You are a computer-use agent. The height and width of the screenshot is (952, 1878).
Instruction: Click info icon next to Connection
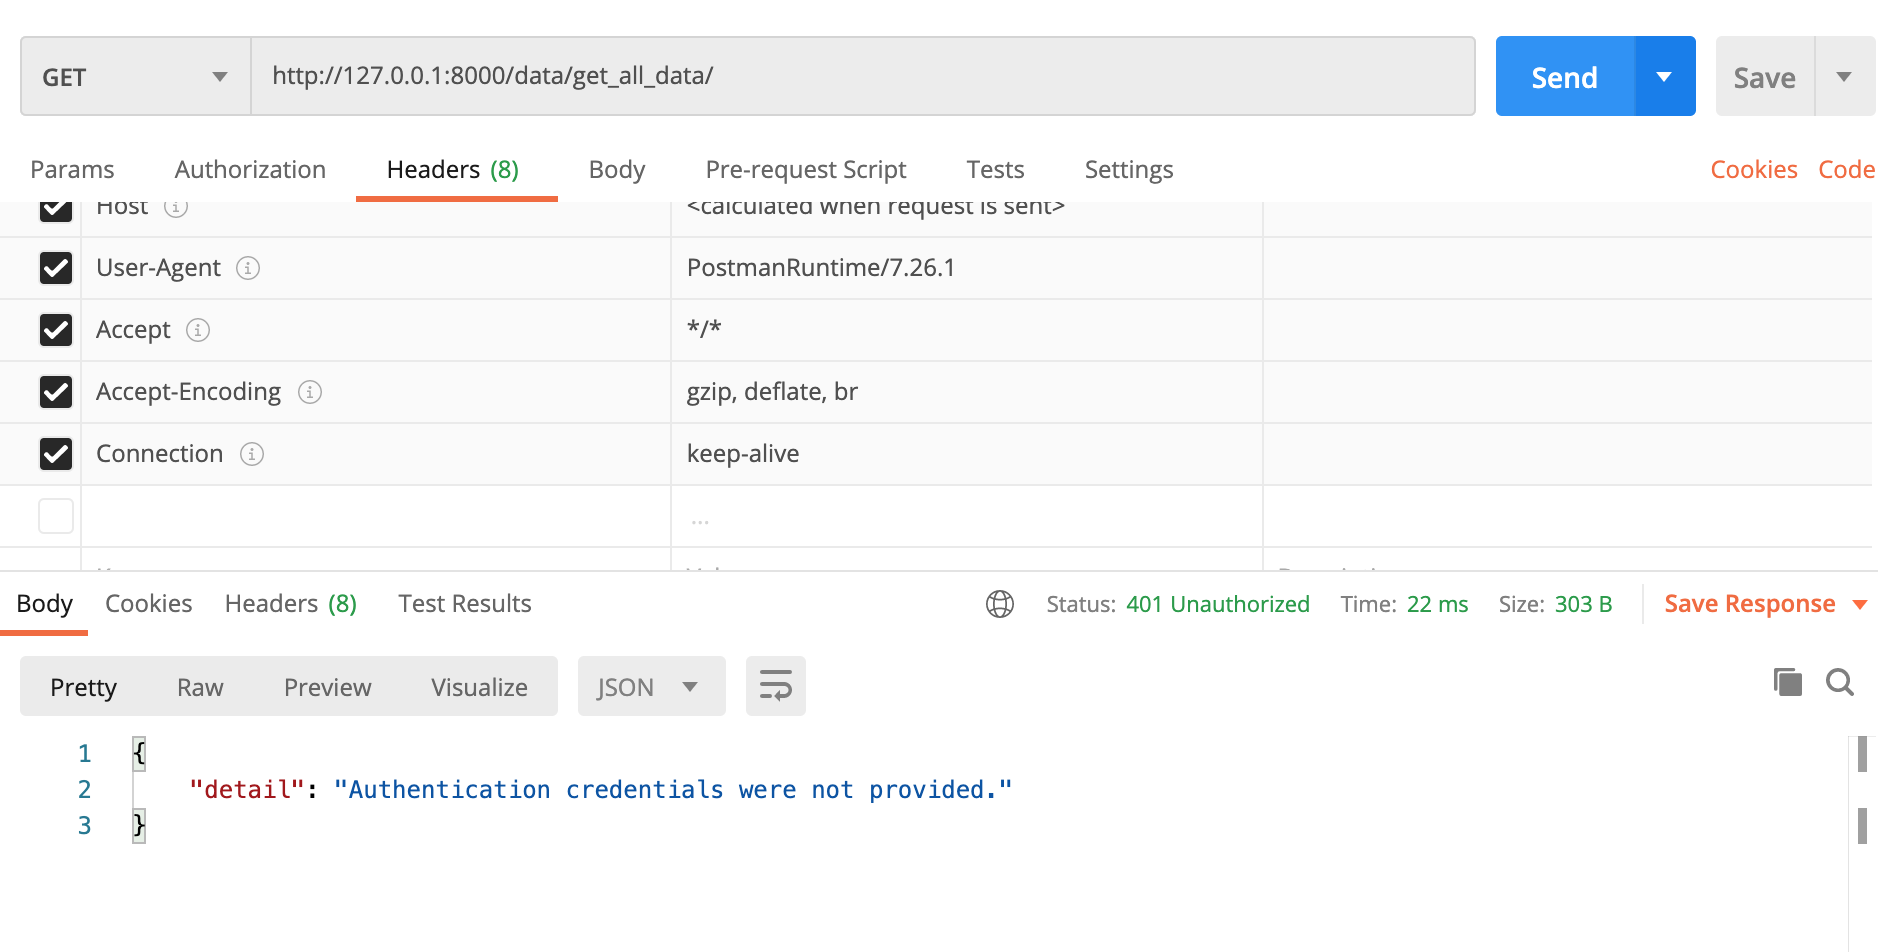[252, 454]
